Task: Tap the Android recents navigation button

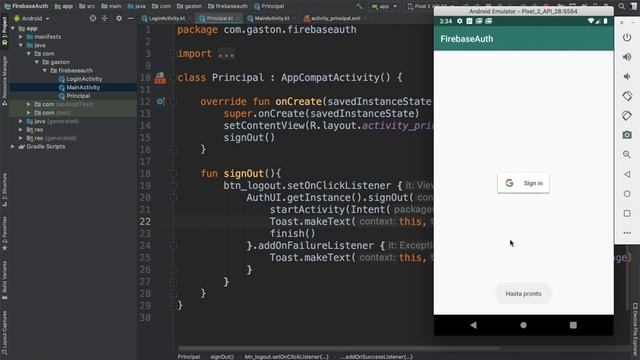Action: click(x=573, y=325)
